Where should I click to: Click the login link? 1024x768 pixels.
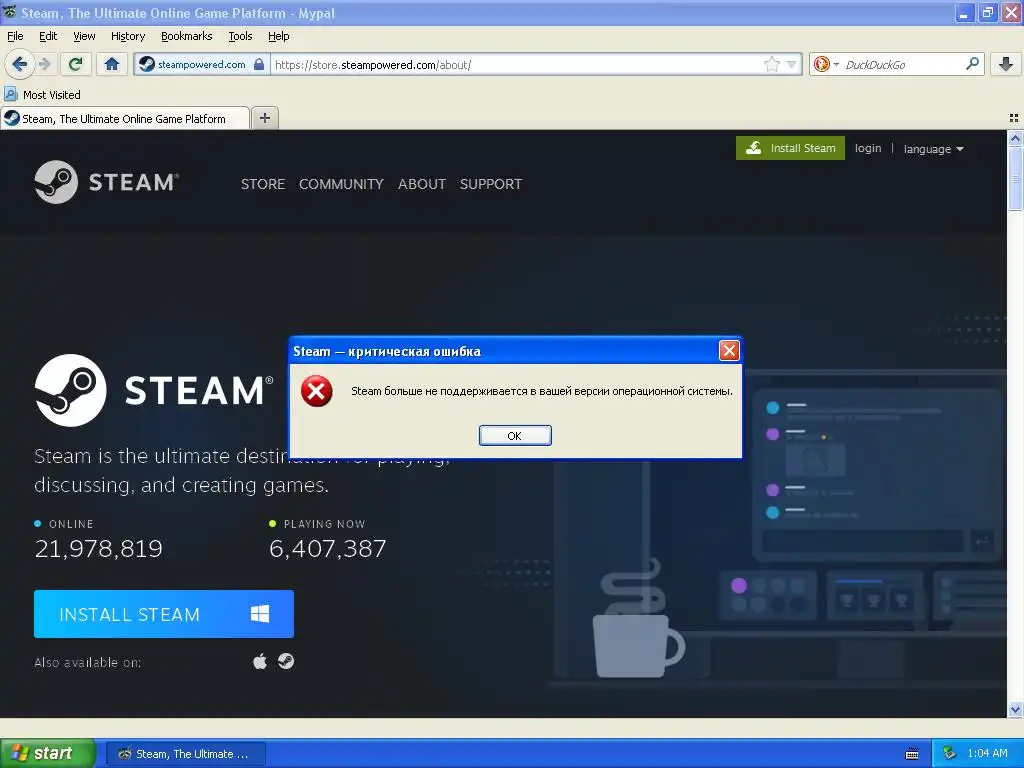click(868, 148)
